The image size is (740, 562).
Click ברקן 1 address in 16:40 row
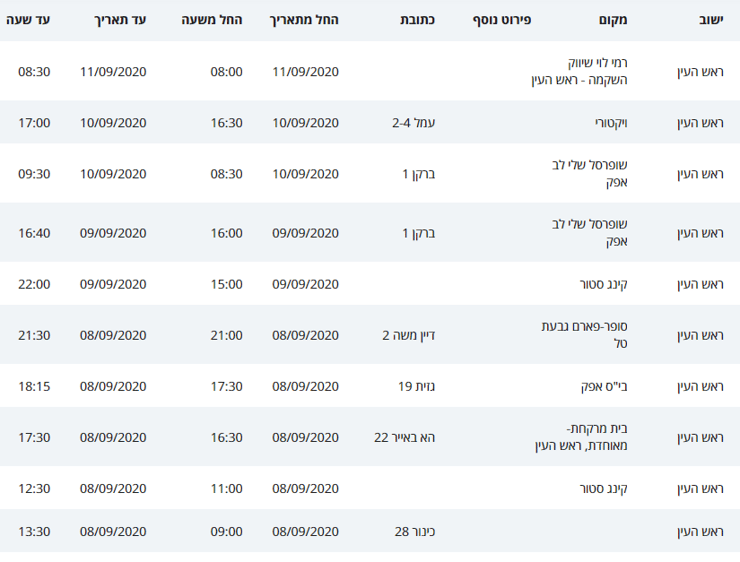pyautogui.click(x=418, y=233)
